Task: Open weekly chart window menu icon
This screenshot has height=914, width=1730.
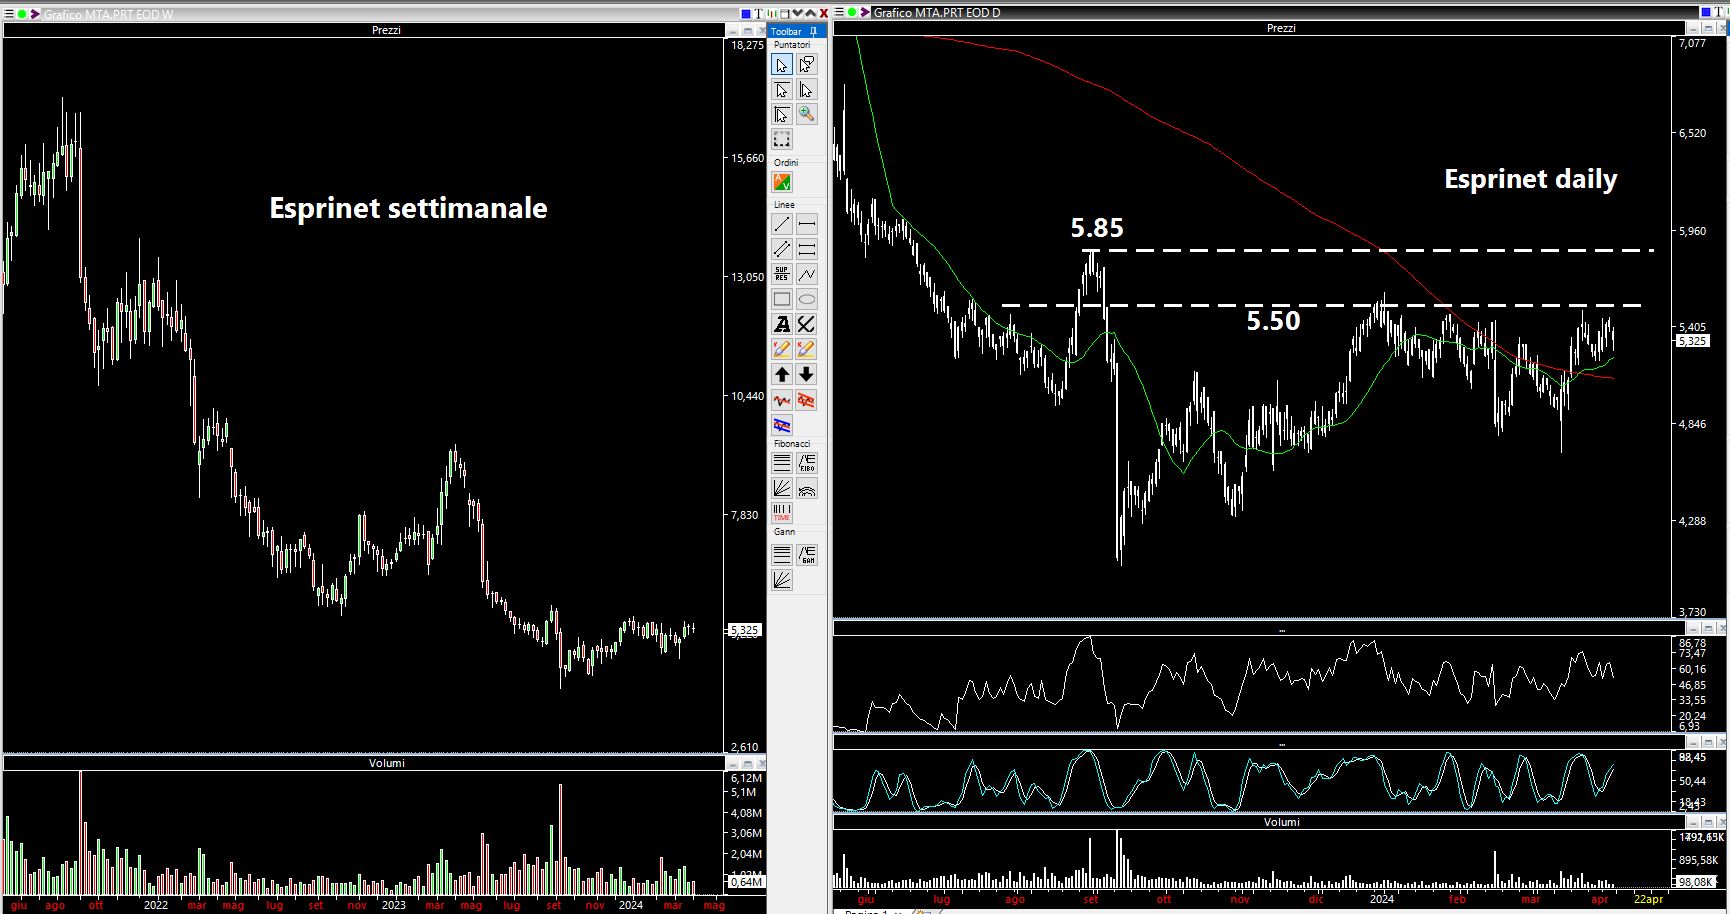Action: point(9,14)
